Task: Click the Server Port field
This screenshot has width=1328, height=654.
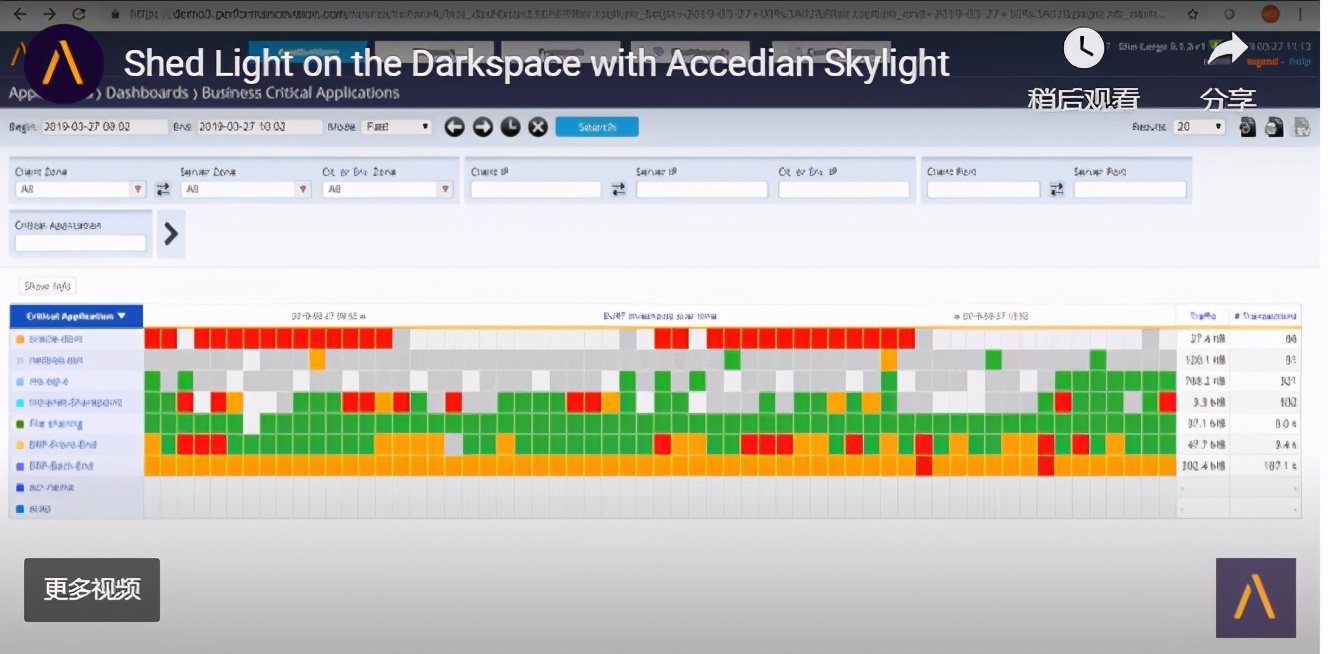Action: click(x=1130, y=189)
